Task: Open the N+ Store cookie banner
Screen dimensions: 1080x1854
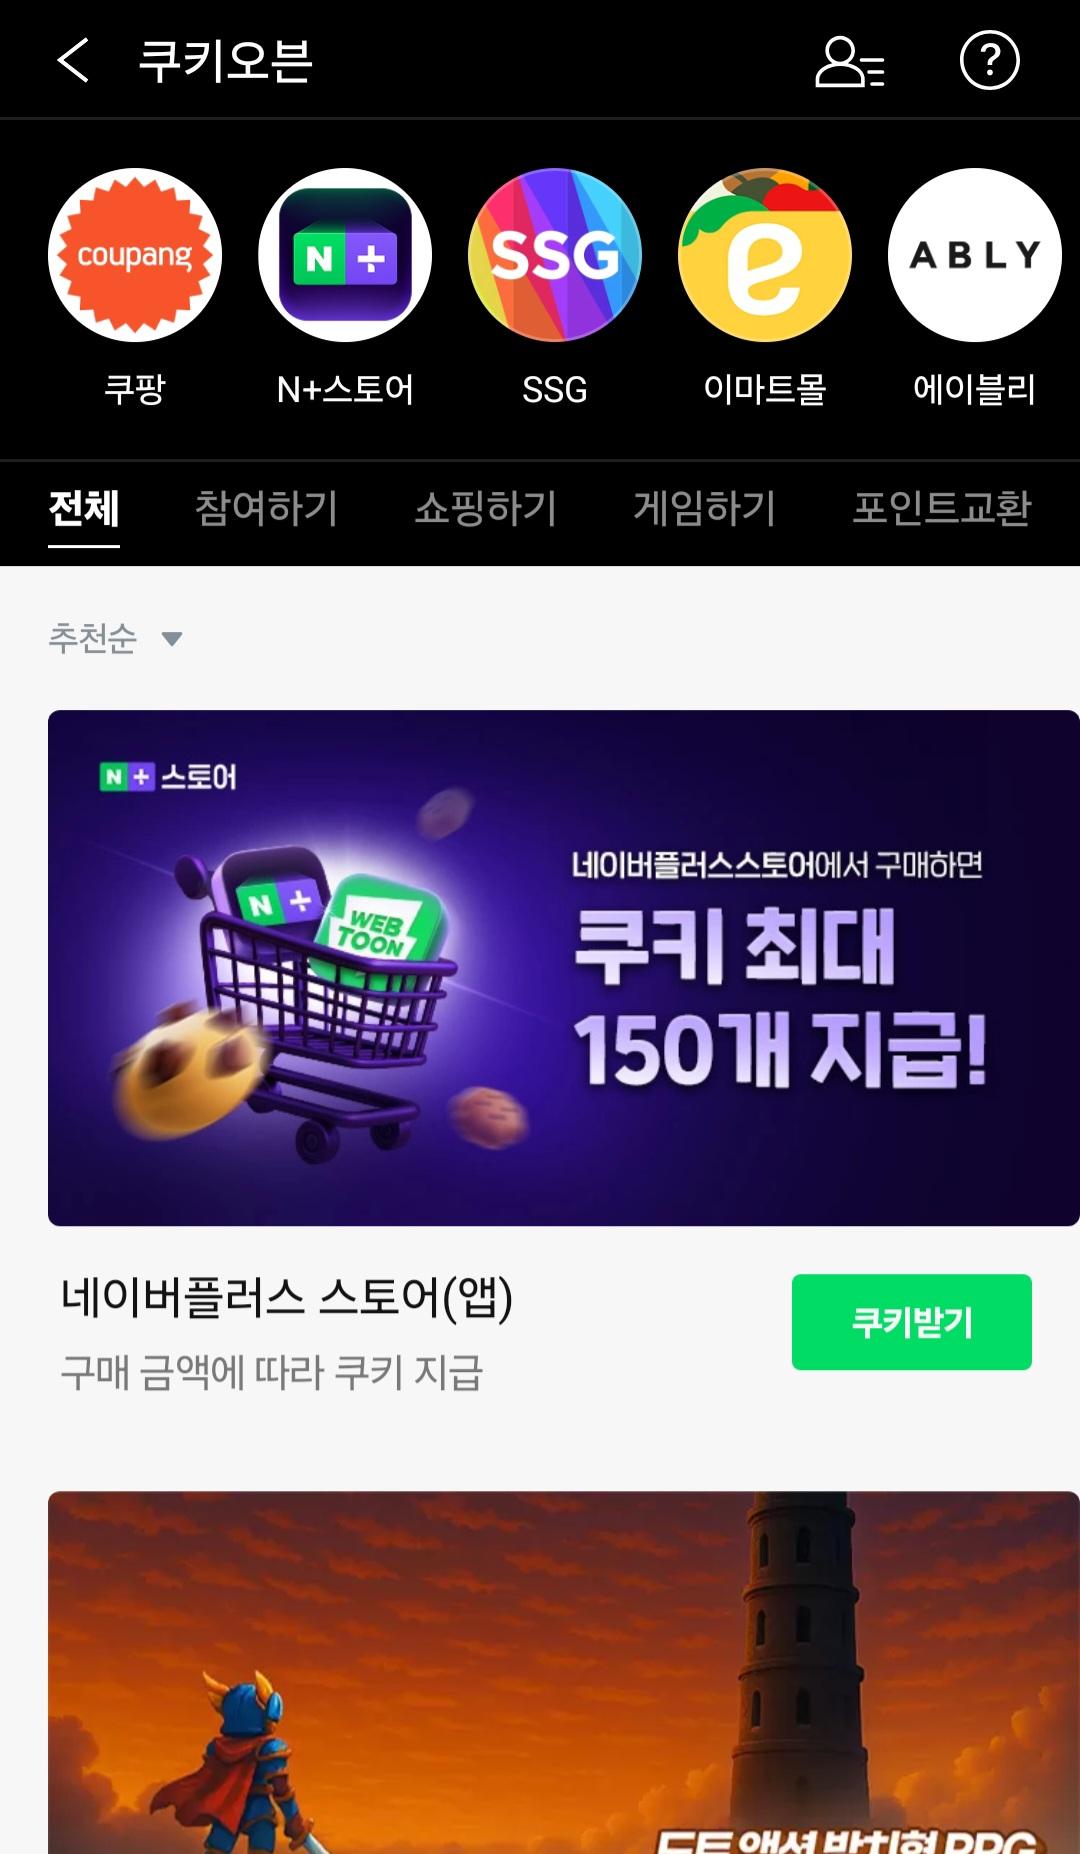Action: point(564,968)
